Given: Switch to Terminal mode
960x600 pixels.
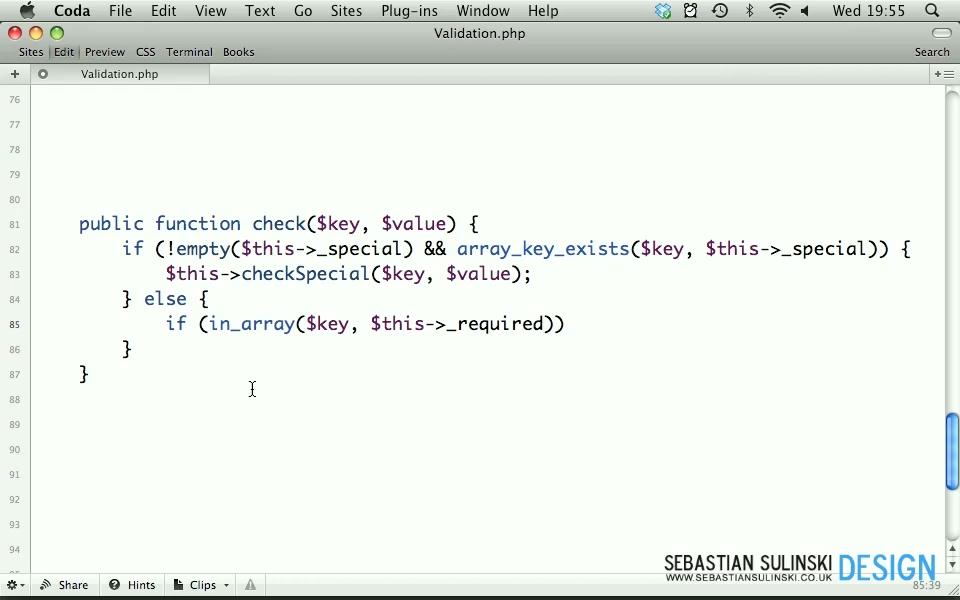Looking at the screenshot, I should click(x=189, y=52).
